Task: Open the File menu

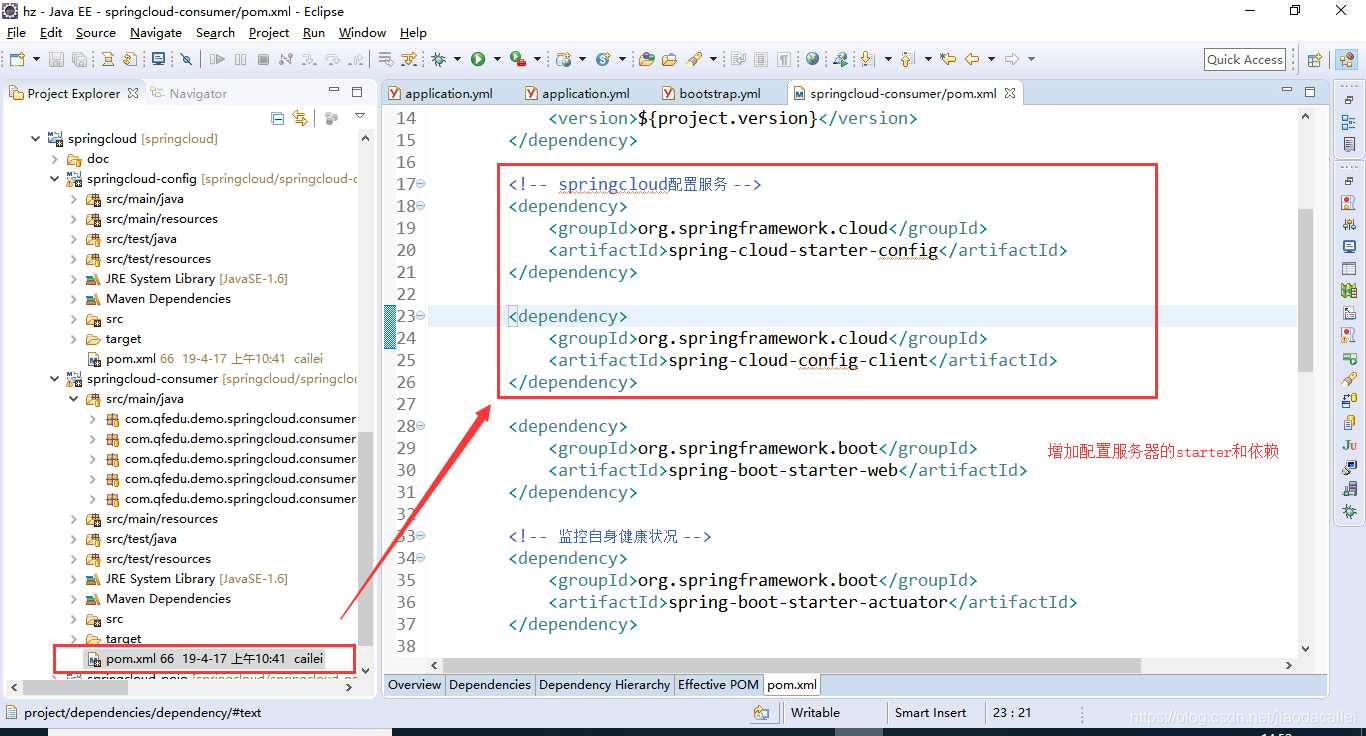Action: click(16, 33)
